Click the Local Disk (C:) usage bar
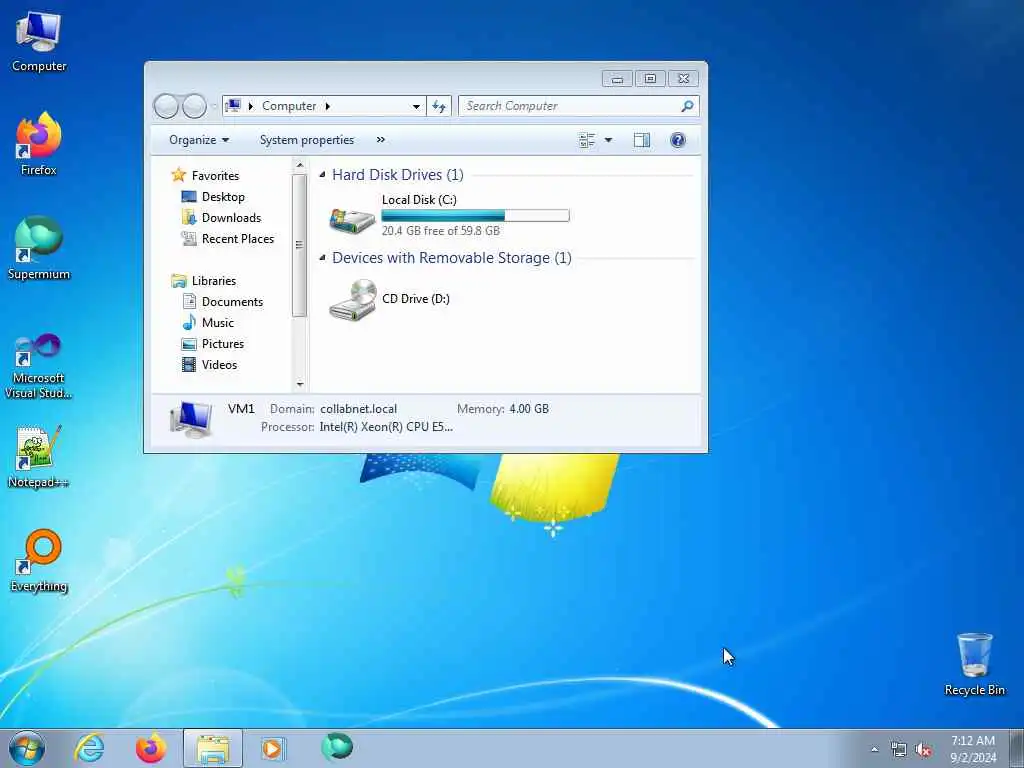Viewport: 1024px width, 768px height. click(475, 216)
